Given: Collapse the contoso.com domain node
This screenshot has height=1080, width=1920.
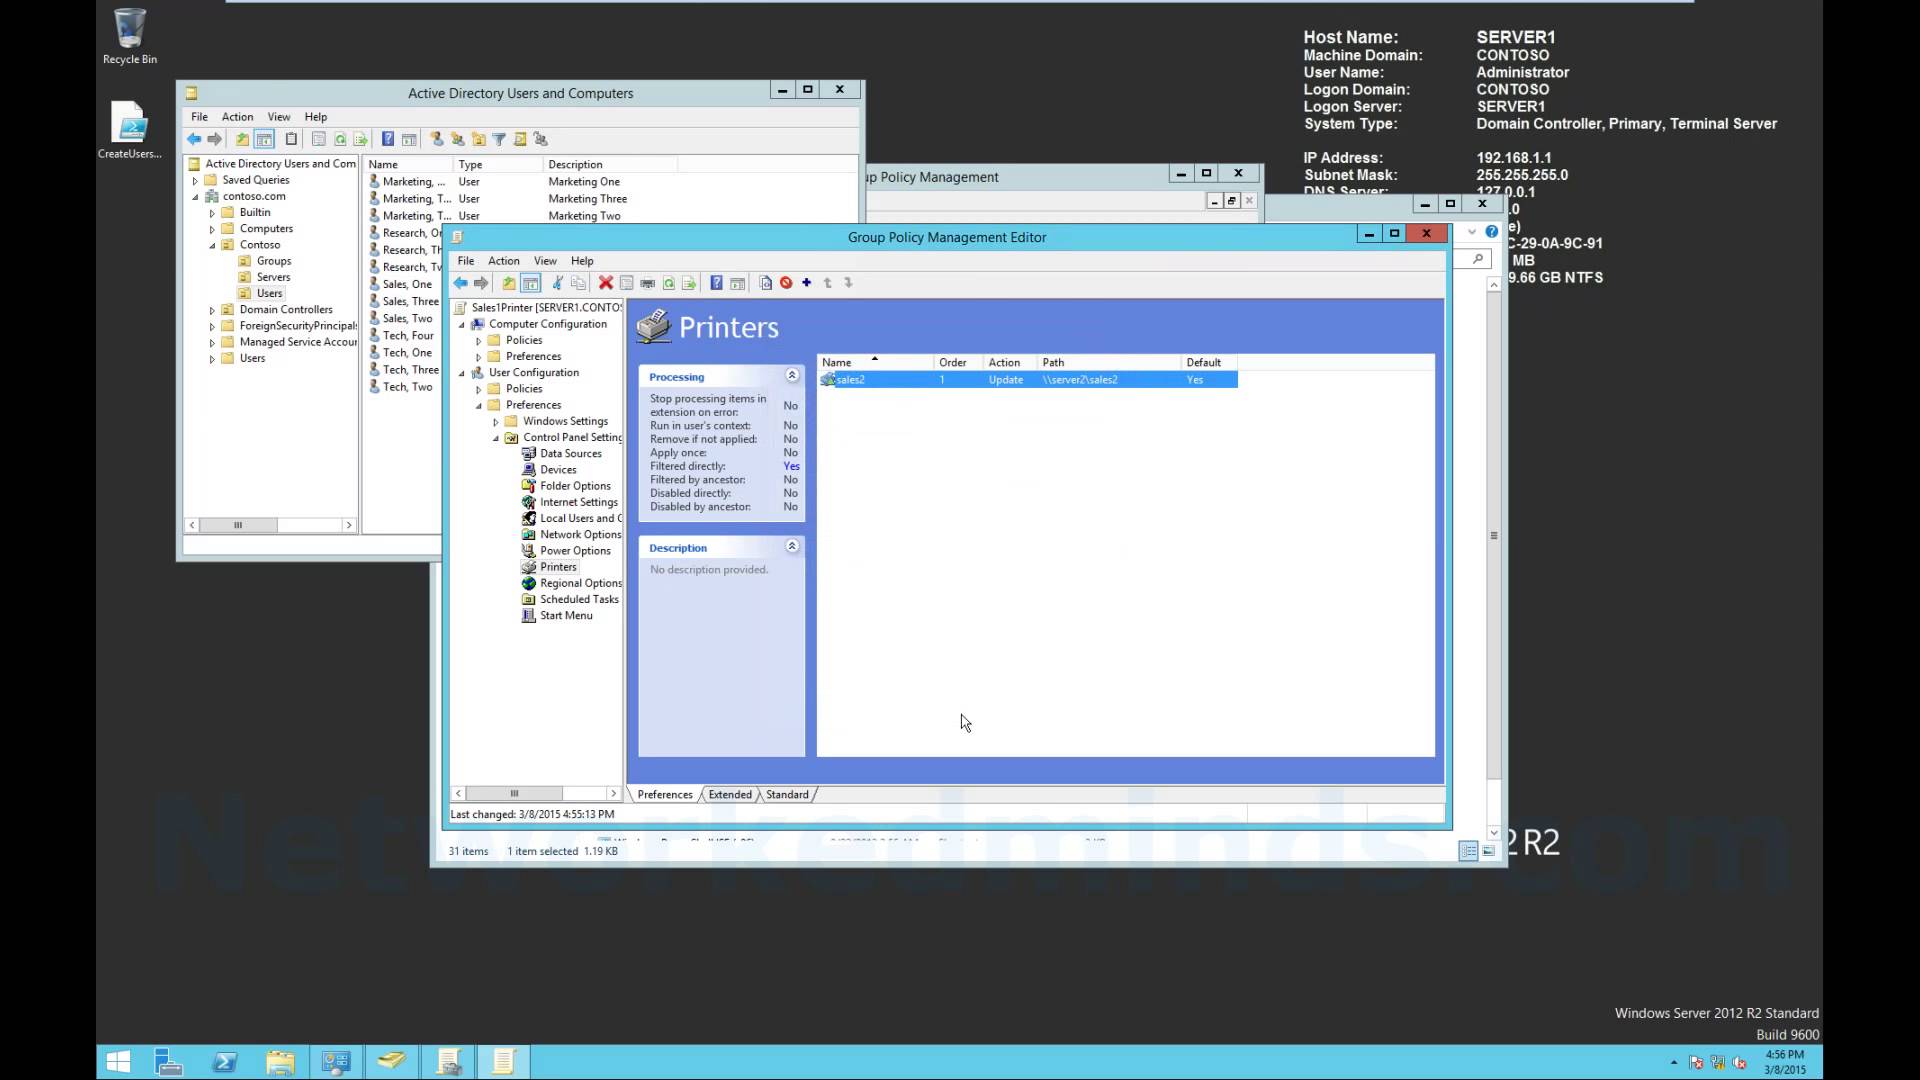Looking at the screenshot, I should (195, 197).
